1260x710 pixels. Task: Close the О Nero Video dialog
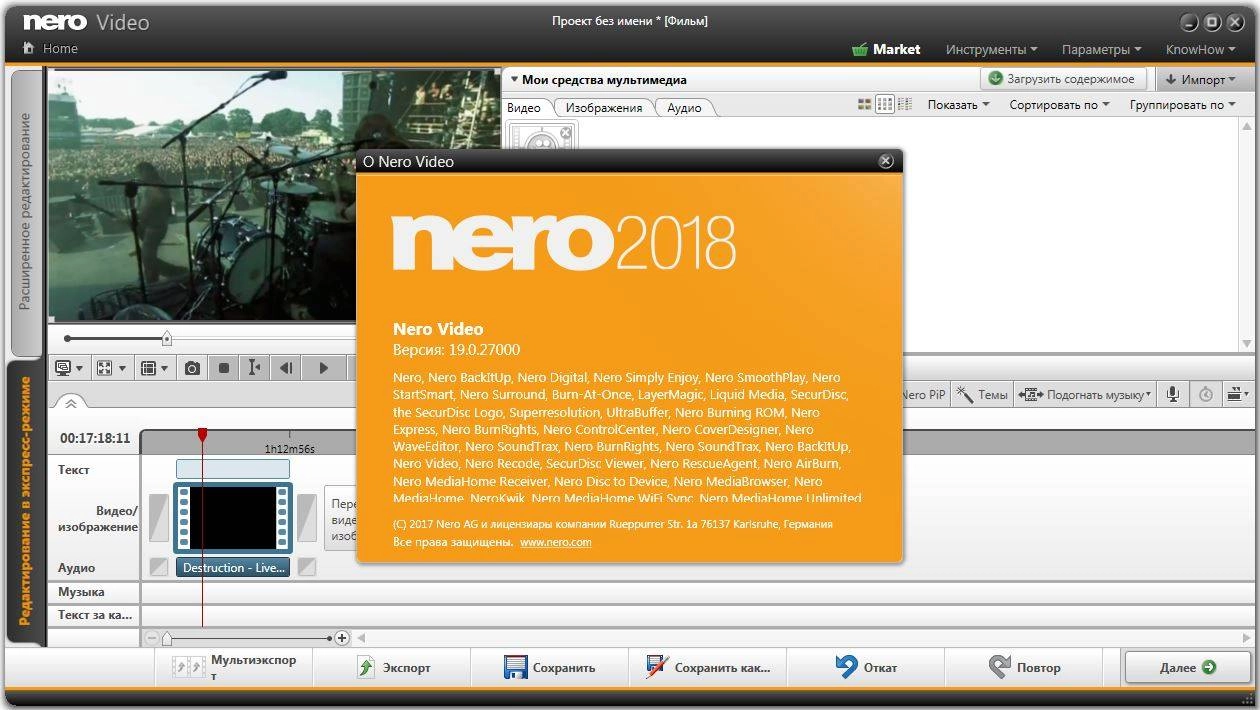(x=885, y=161)
